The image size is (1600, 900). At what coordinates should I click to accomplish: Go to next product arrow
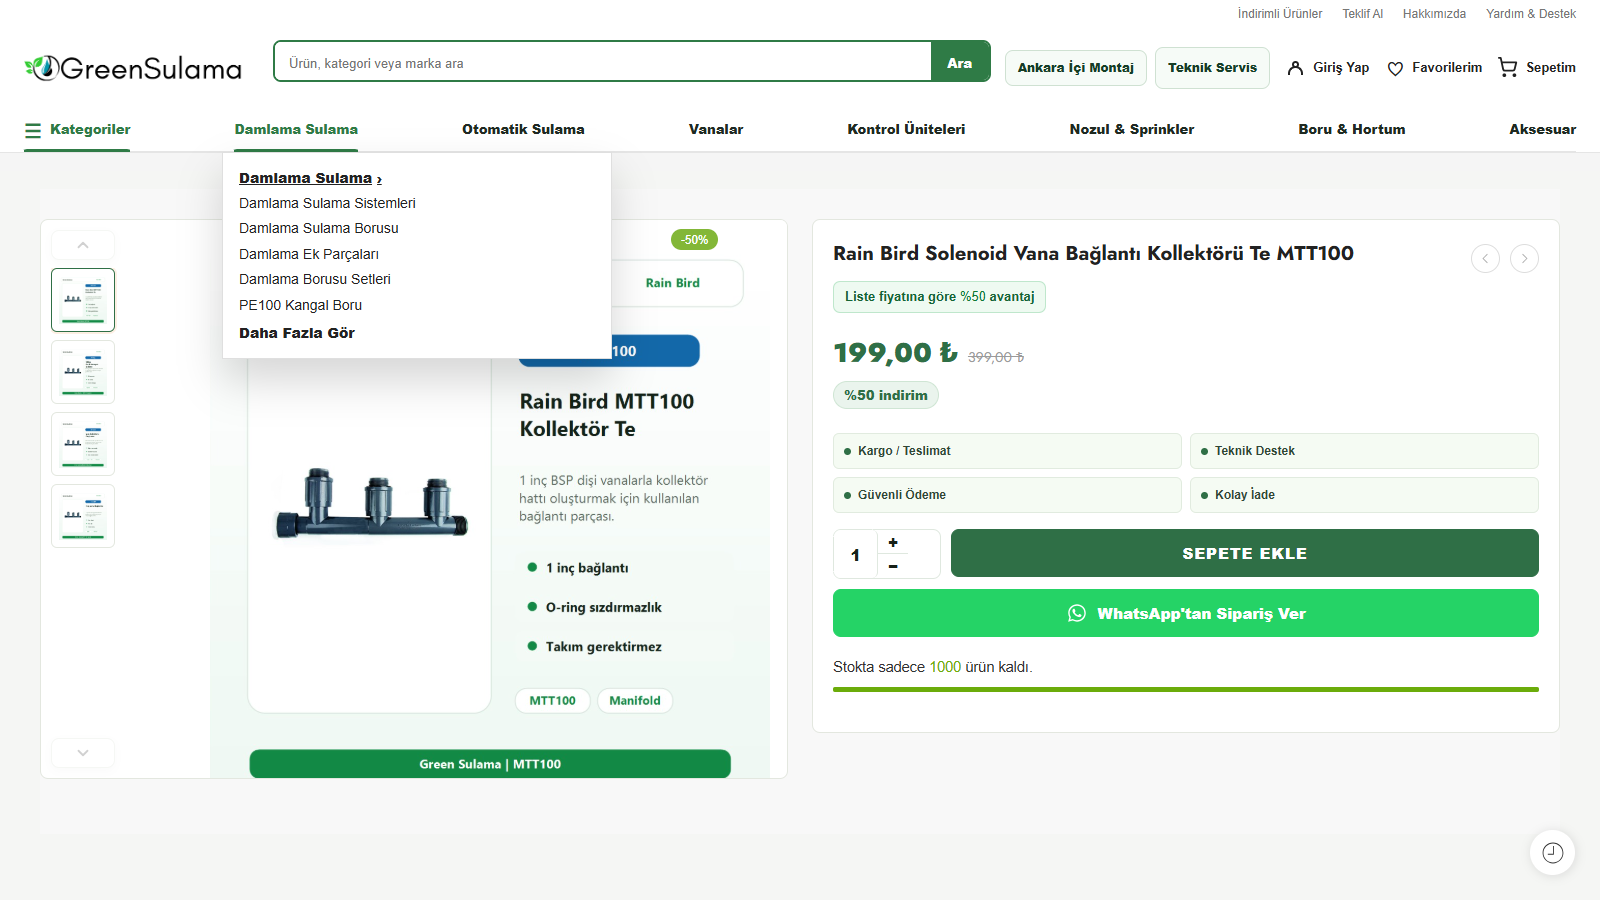(x=1524, y=258)
